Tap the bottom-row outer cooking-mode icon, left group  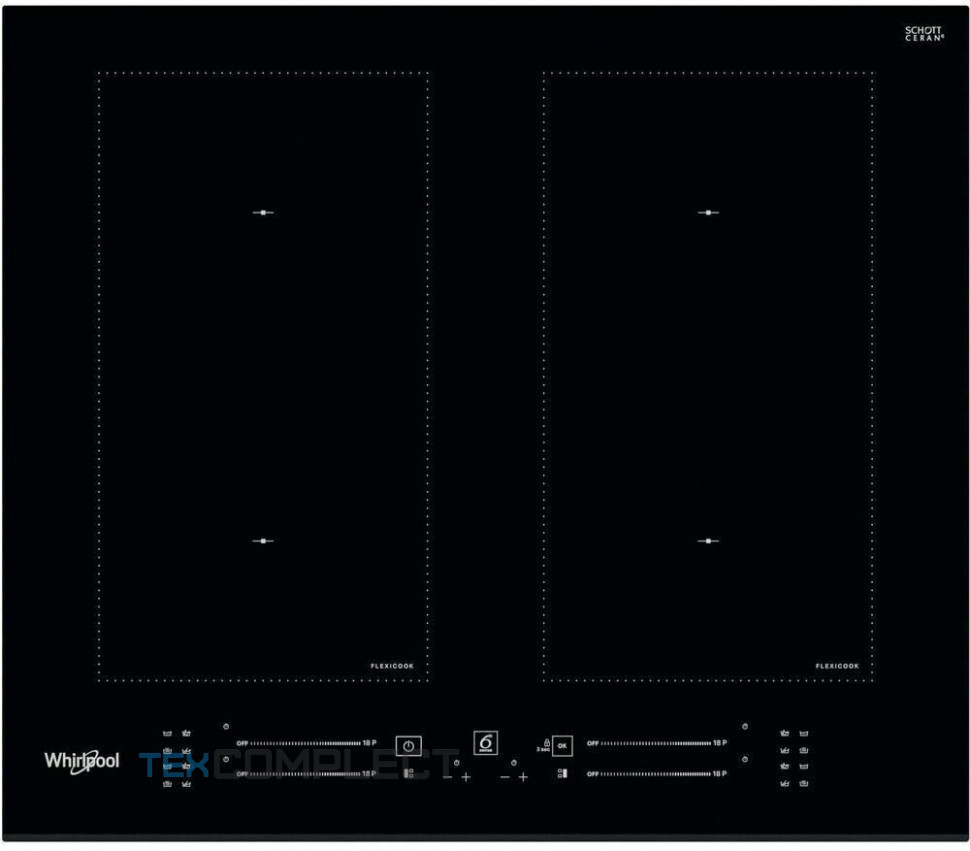167,784
